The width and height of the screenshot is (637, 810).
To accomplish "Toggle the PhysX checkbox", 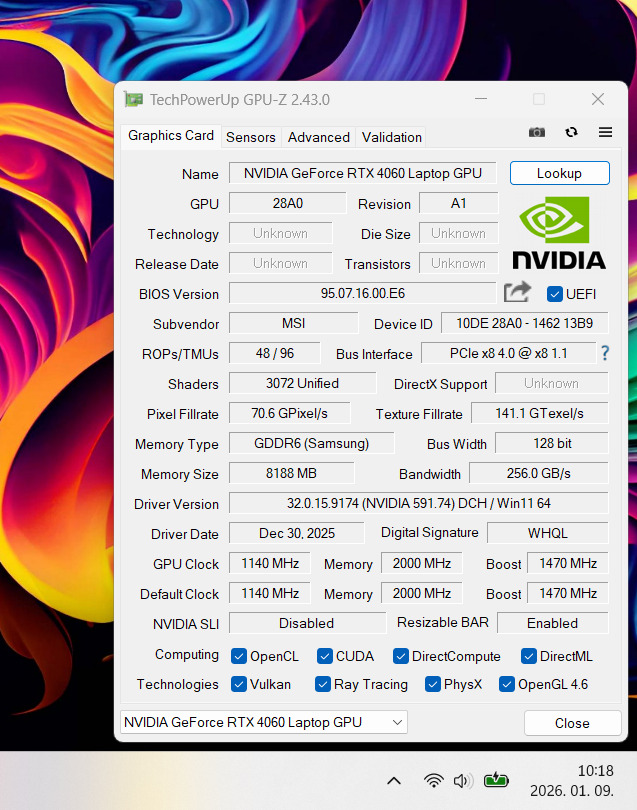I will pos(432,684).
